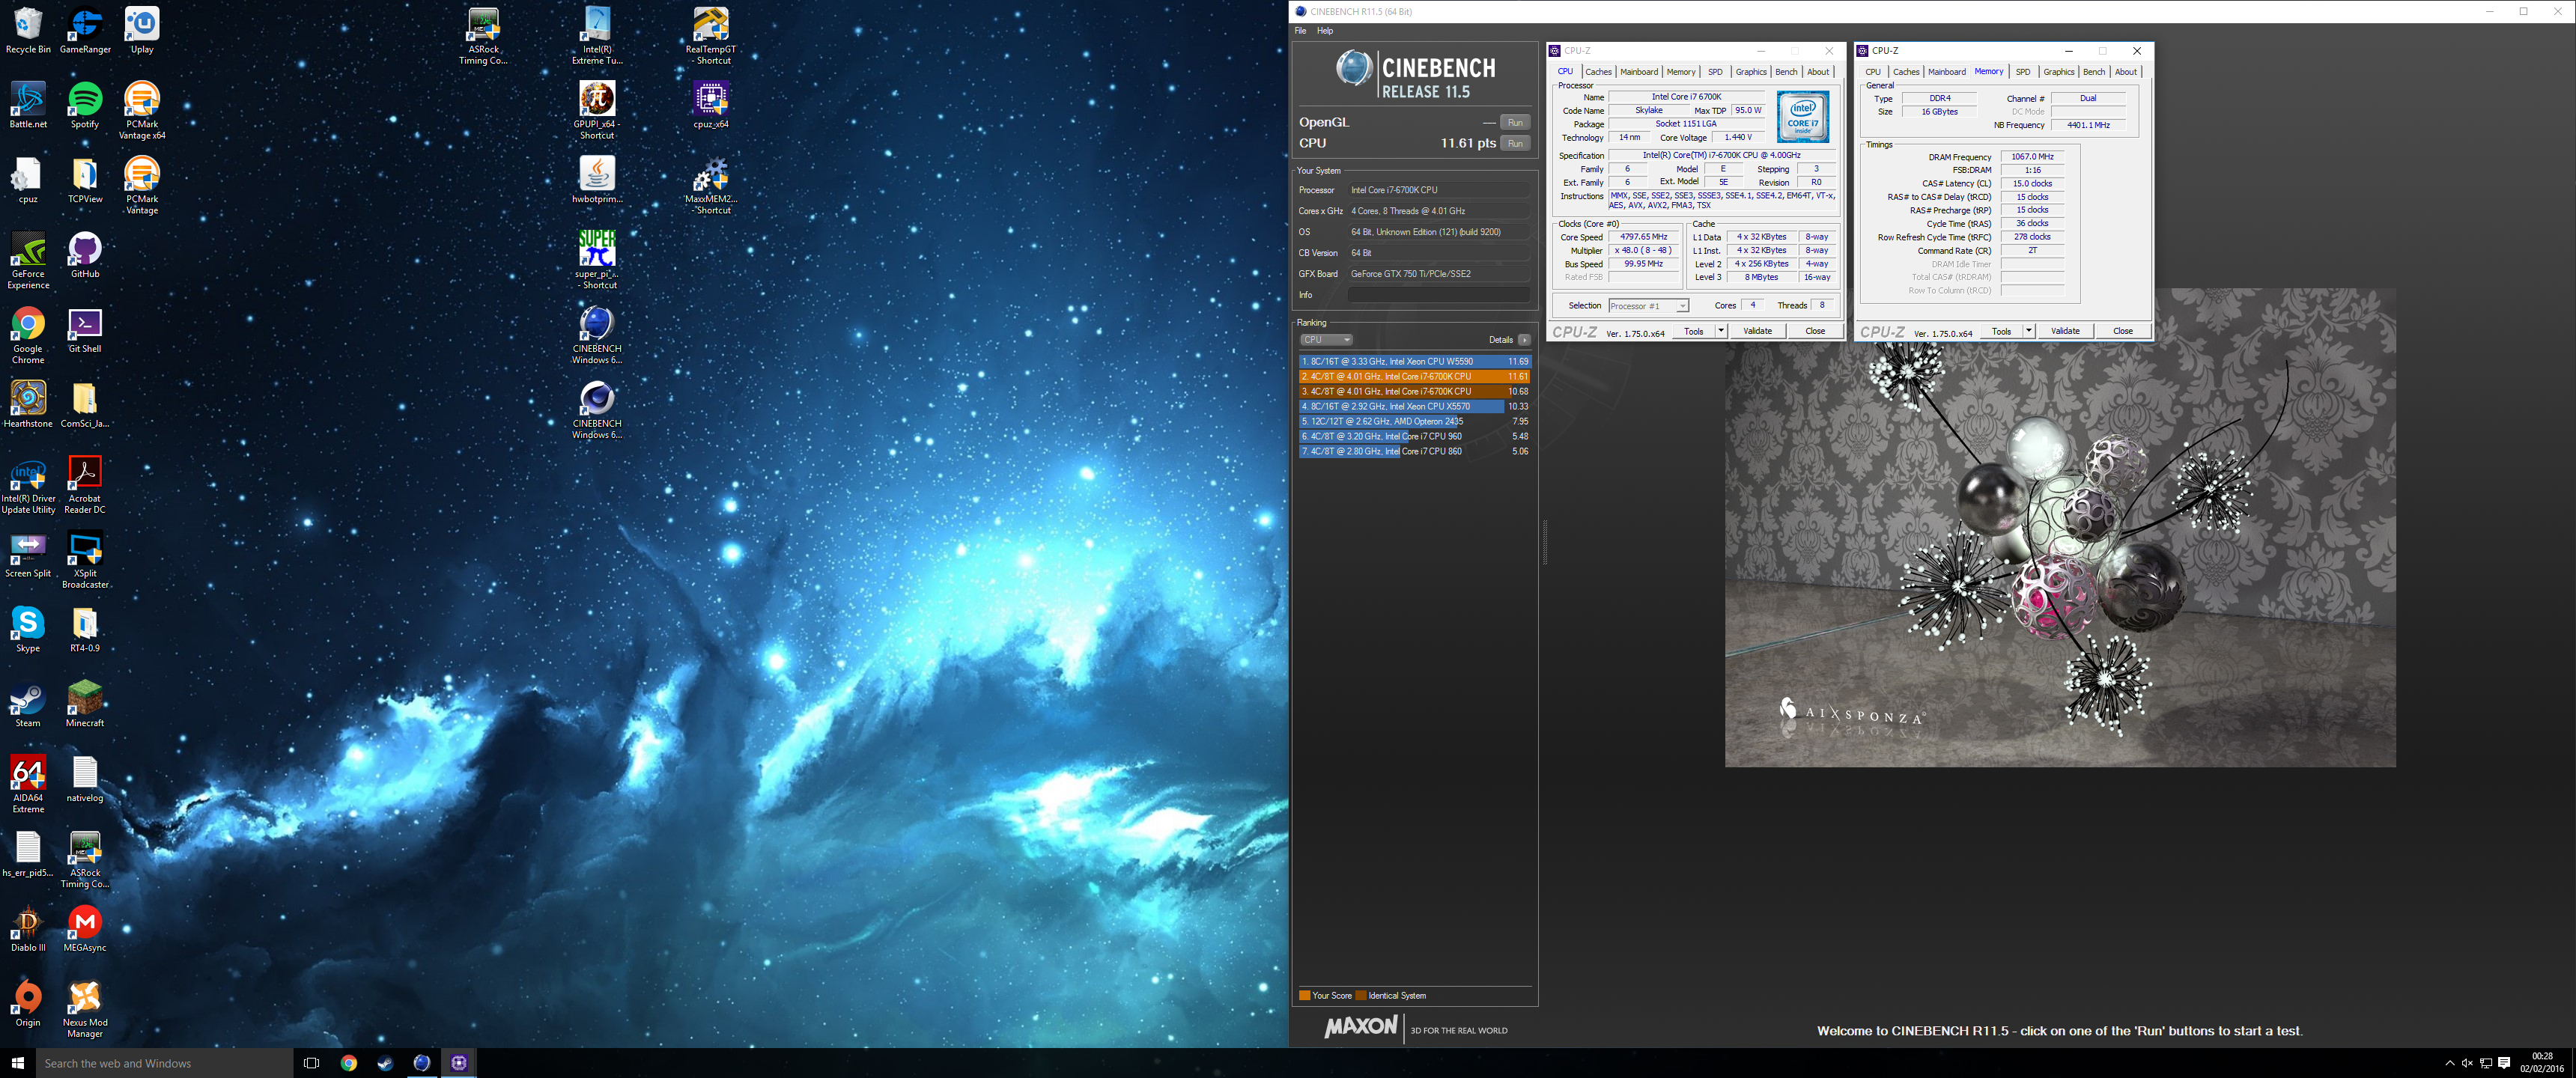Open About tab in right CPU-Z window

pyautogui.click(x=2125, y=72)
